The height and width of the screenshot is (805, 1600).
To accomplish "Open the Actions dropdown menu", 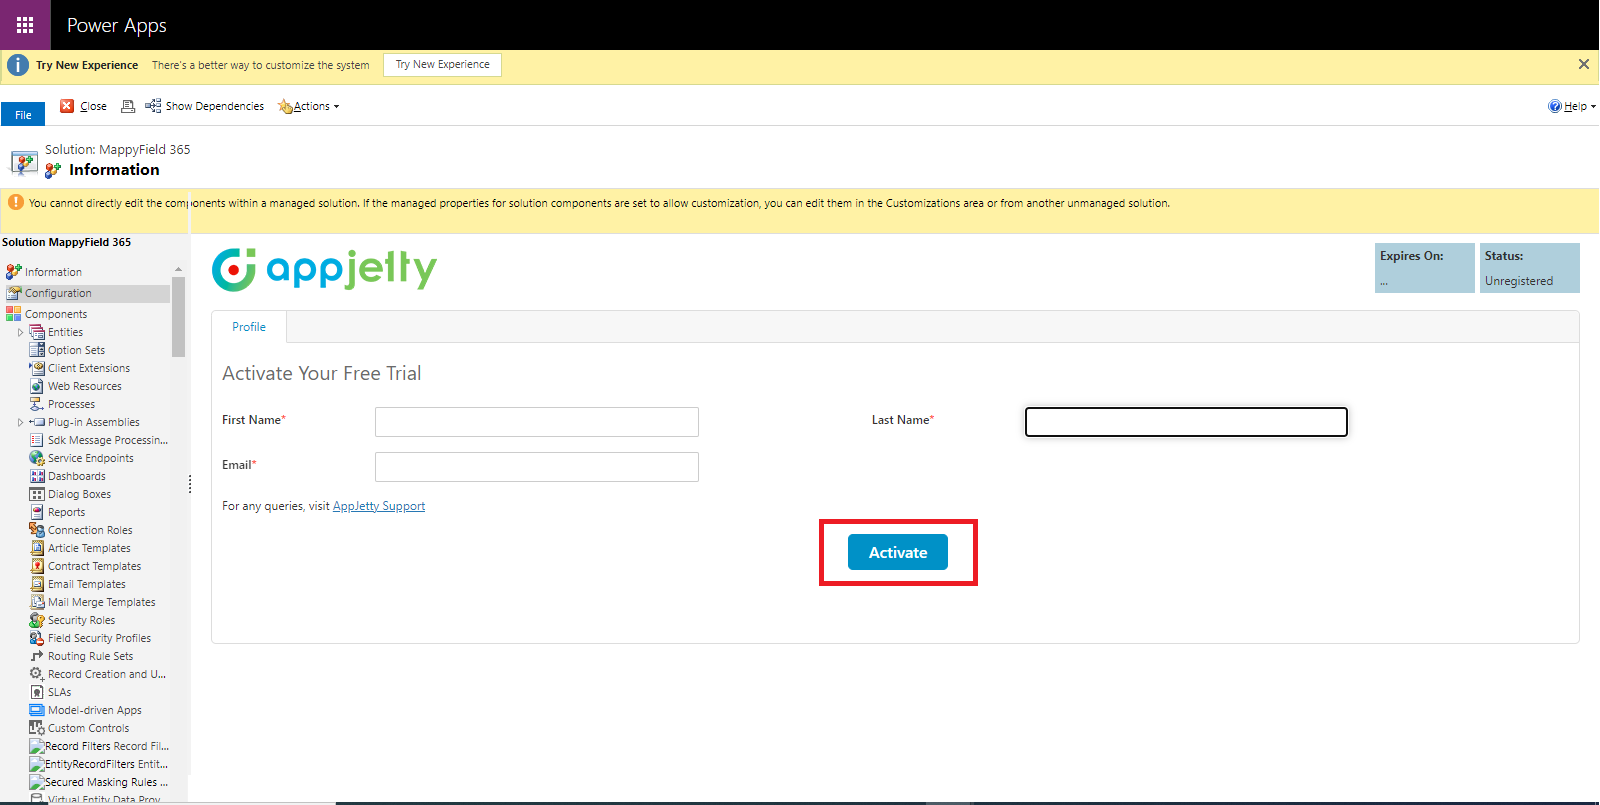I will pyautogui.click(x=309, y=106).
